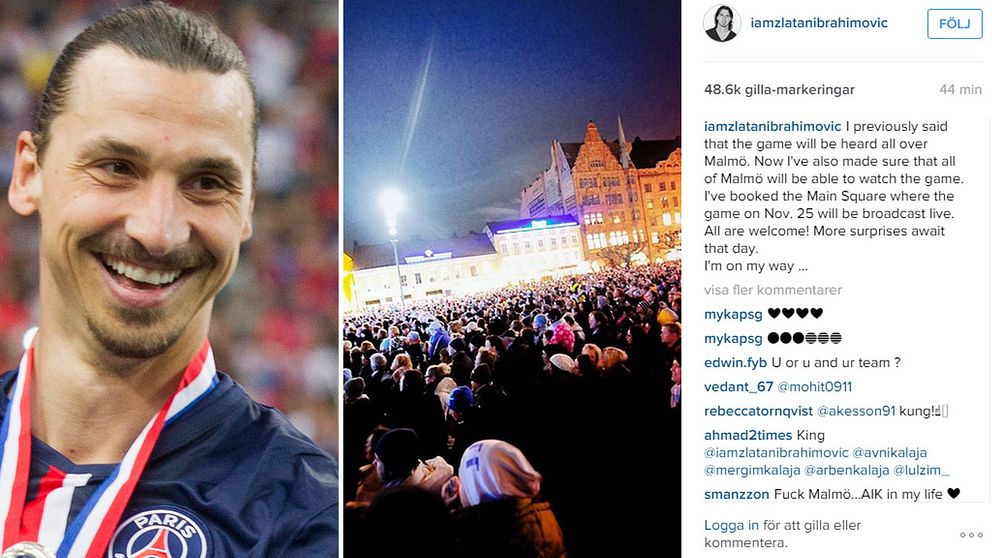This screenshot has height=558, width=992.
Task: Click the 'Logga in' link
Action: click(x=731, y=525)
